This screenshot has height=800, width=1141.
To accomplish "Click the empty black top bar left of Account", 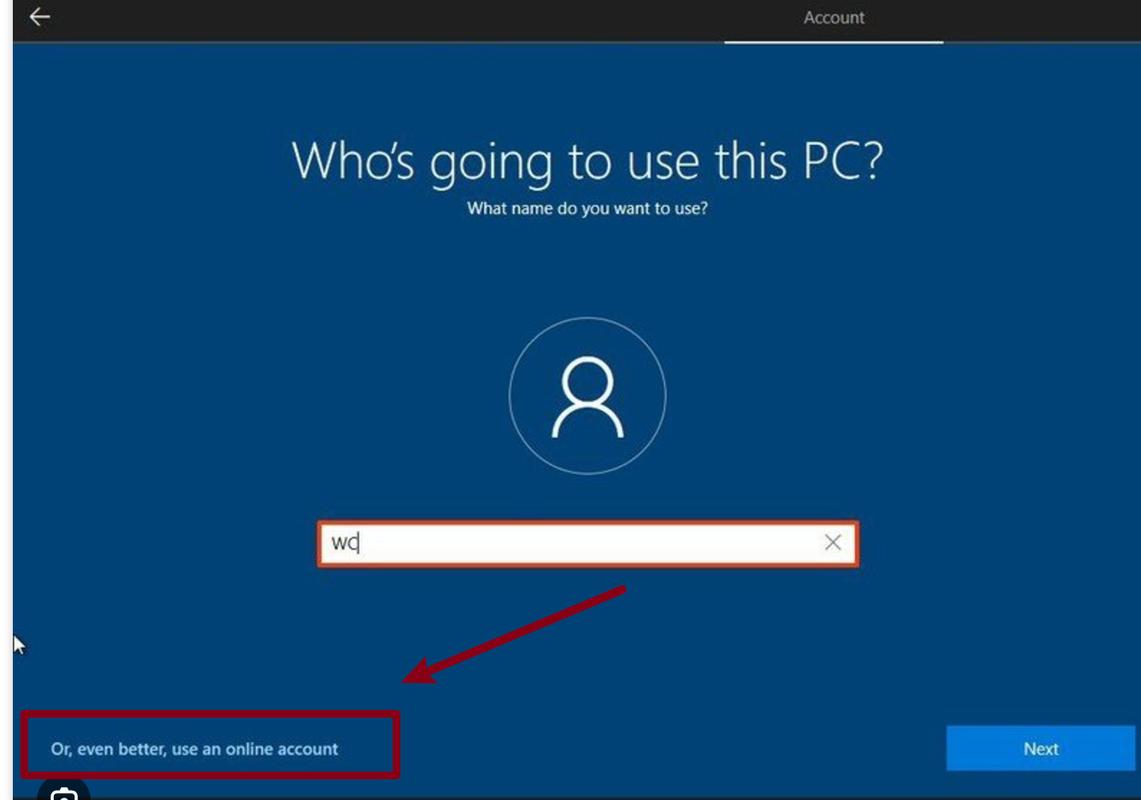I will pyautogui.click(x=400, y=18).
